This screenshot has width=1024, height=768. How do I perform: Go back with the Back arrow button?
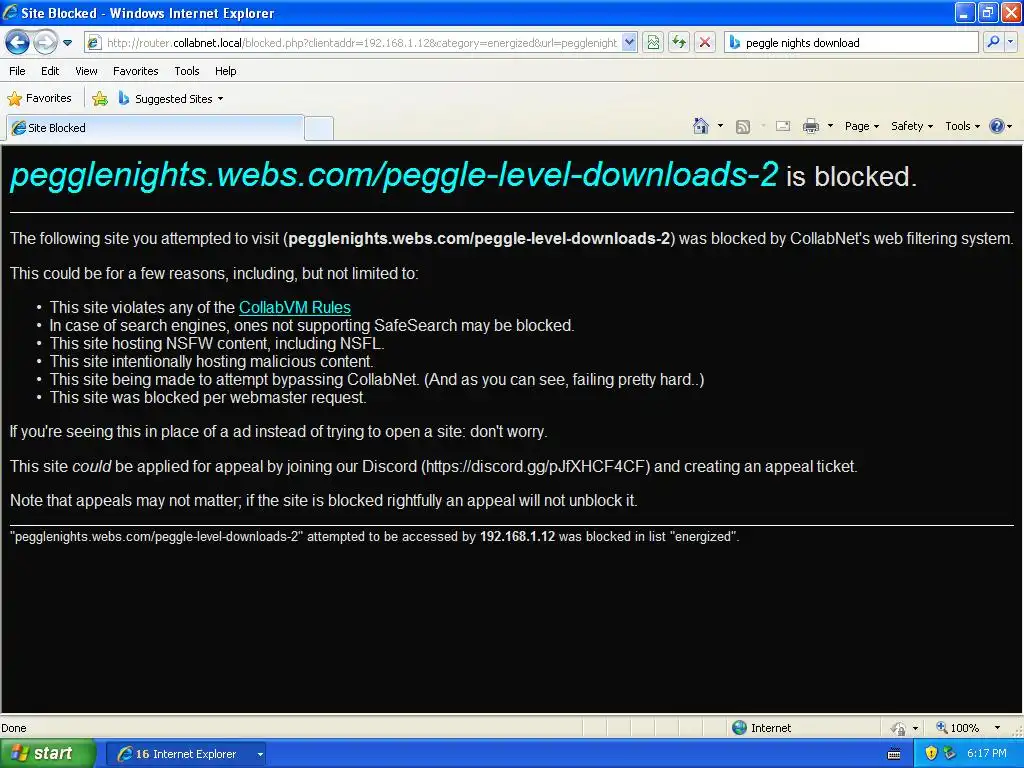pyautogui.click(x=18, y=43)
